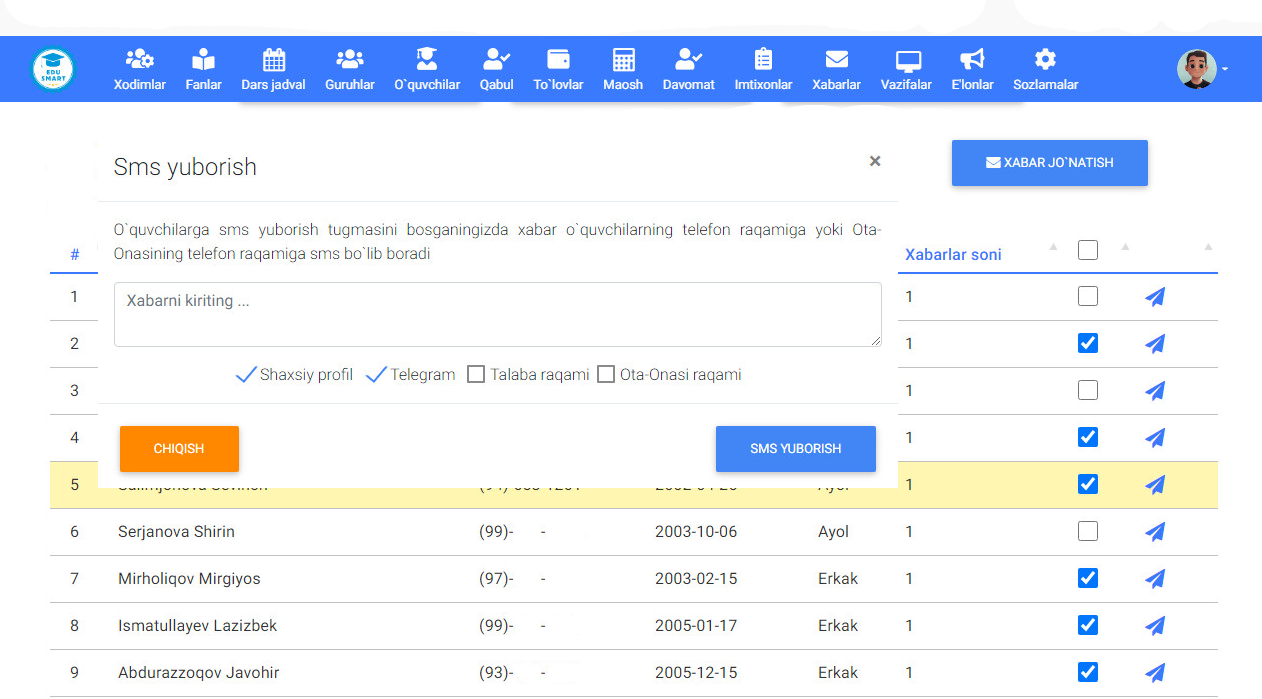Click the orange CHIQISH button

pos(179,449)
